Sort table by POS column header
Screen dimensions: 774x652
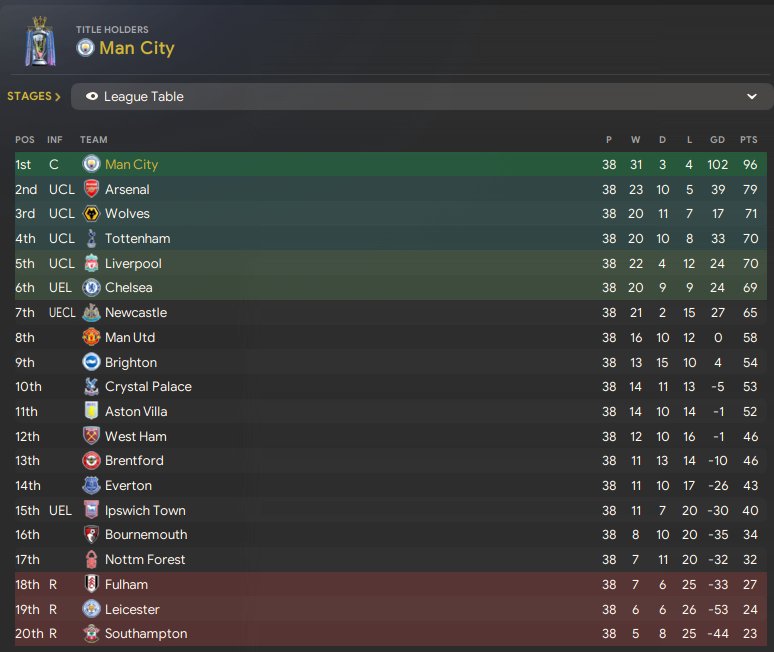click(25, 140)
